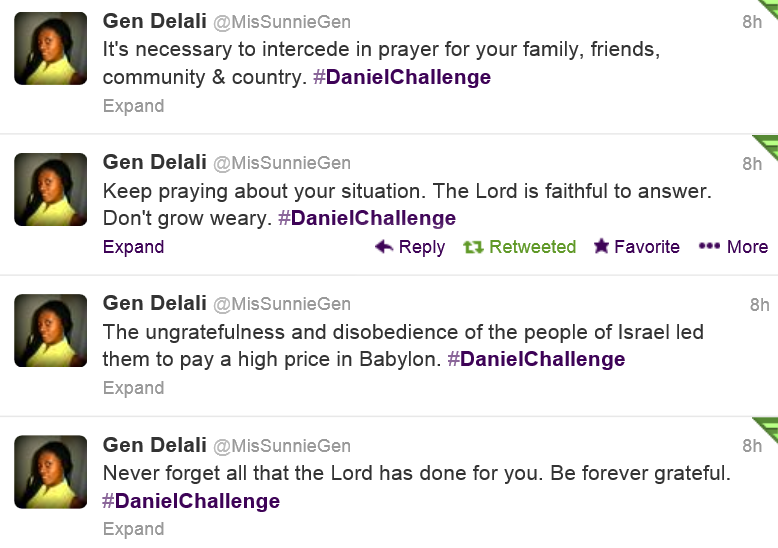The image size is (778, 548).
Task: Expand the Keep praying tweet
Action: (133, 247)
